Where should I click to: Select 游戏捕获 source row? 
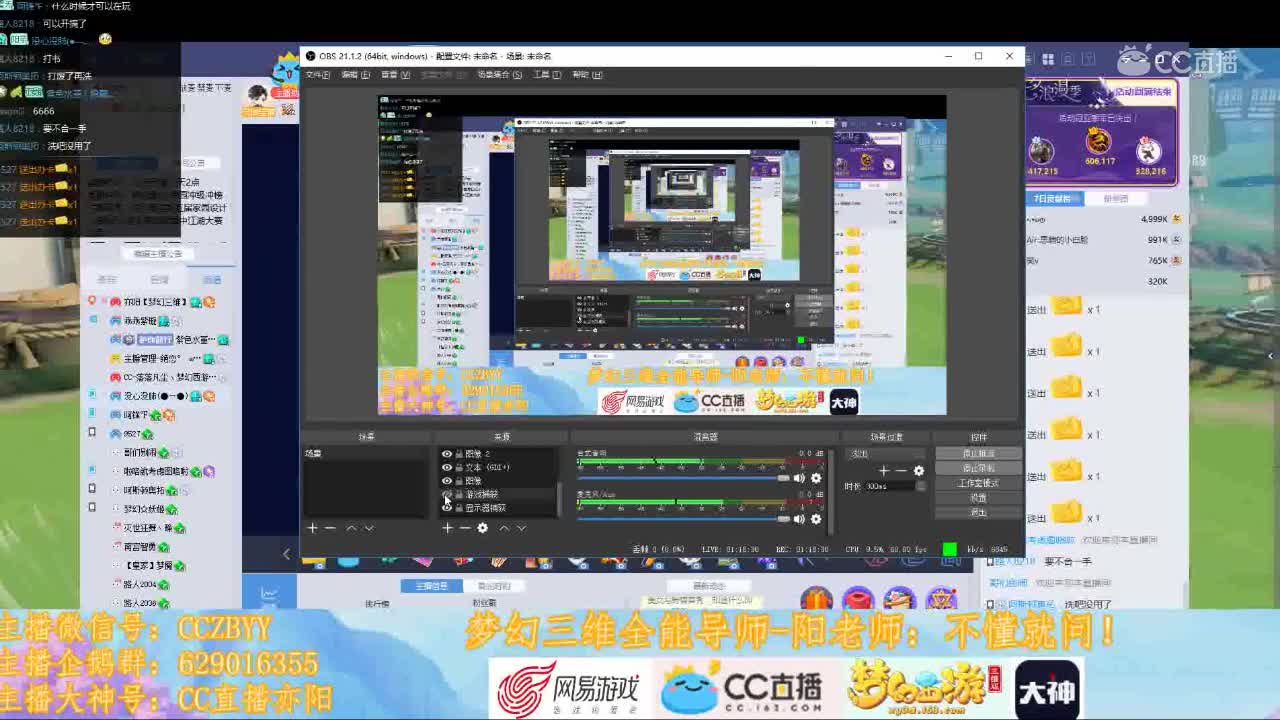pos(498,494)
